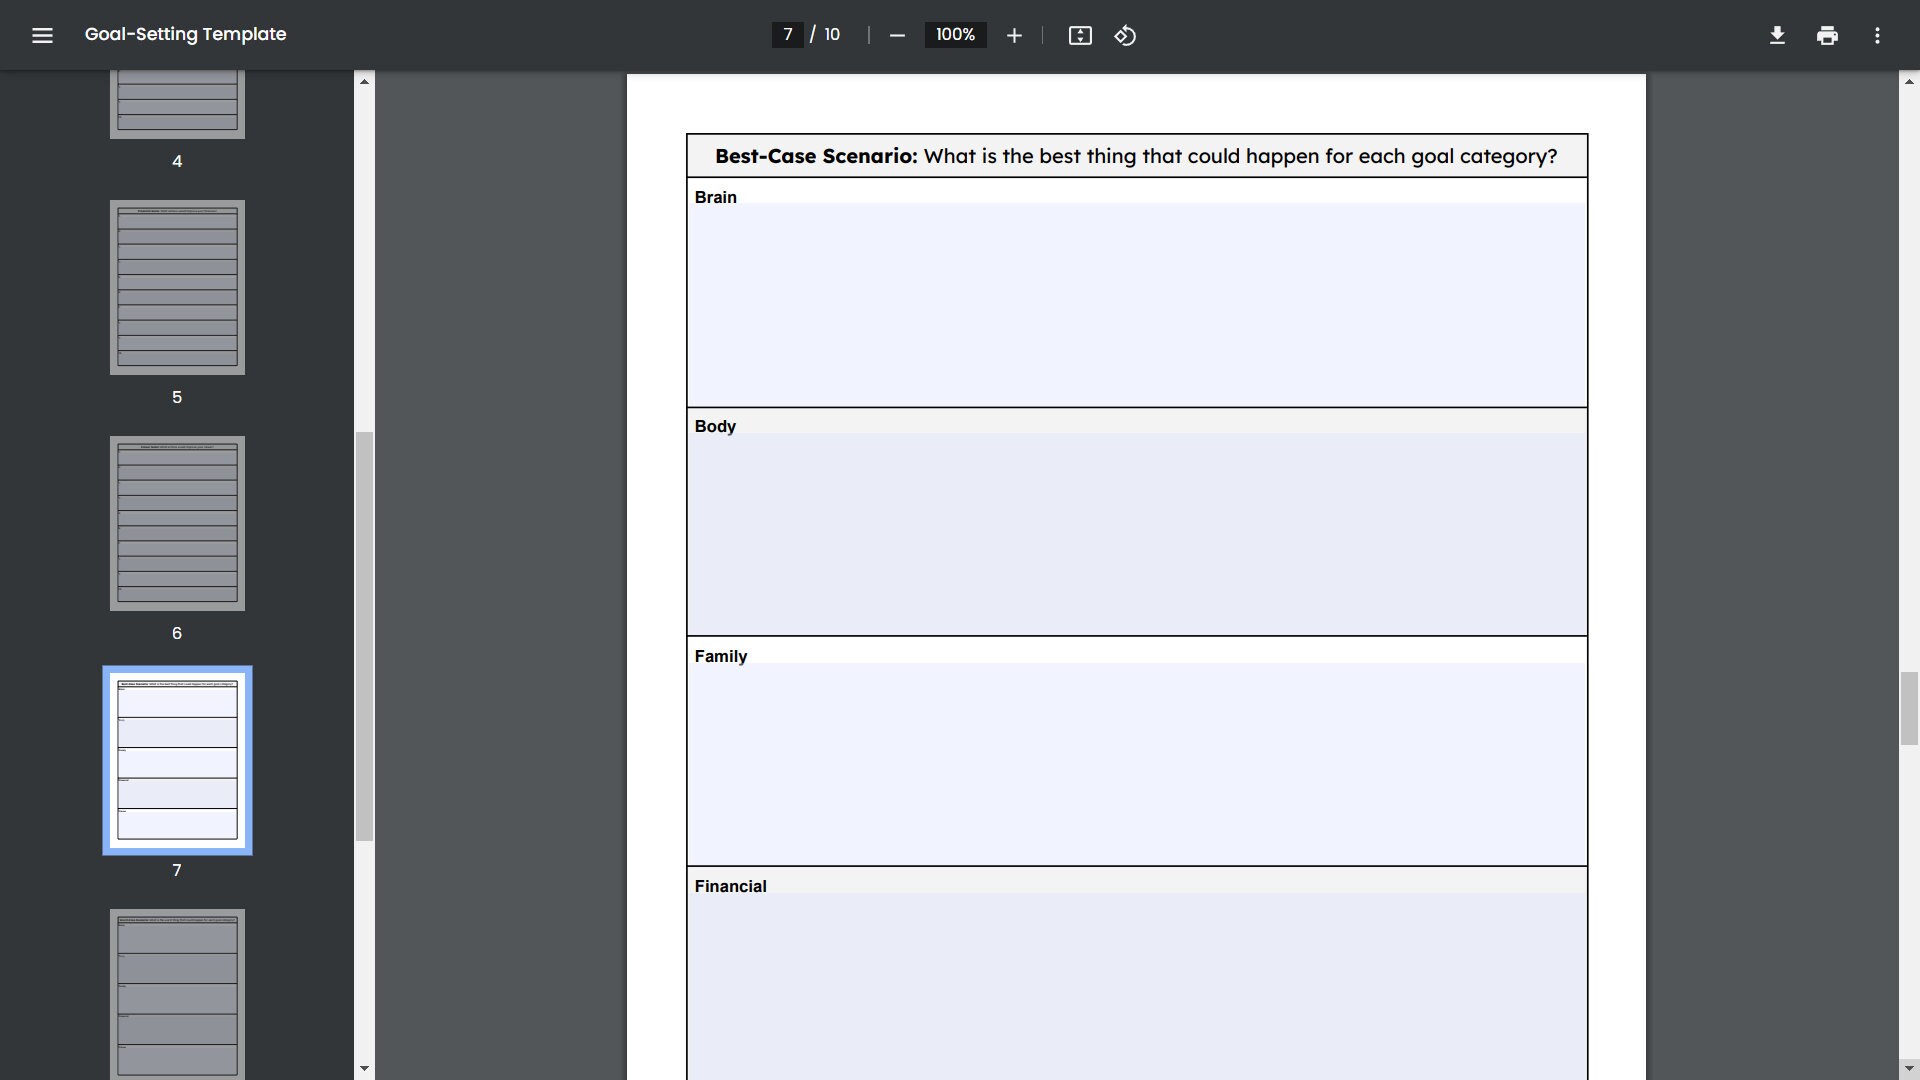
Task: Click the page number input field
Action: click(788, 34)
